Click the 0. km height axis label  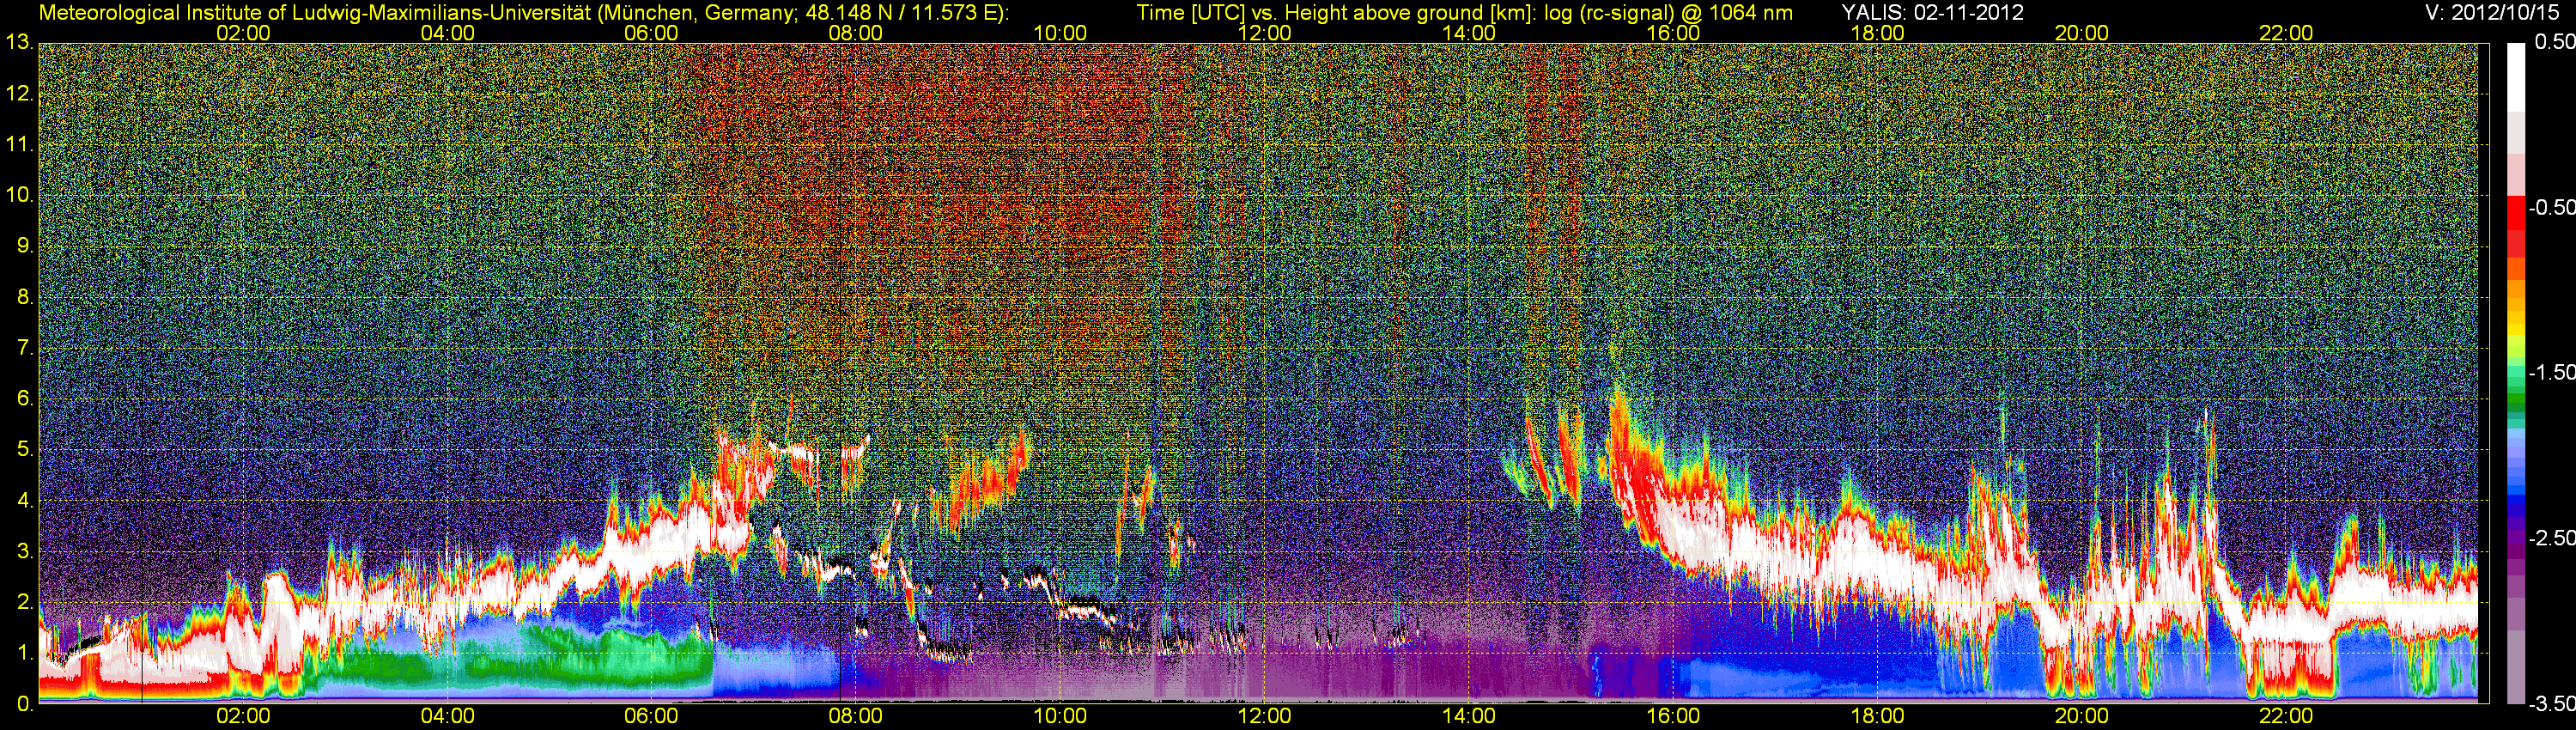point(25,704)
